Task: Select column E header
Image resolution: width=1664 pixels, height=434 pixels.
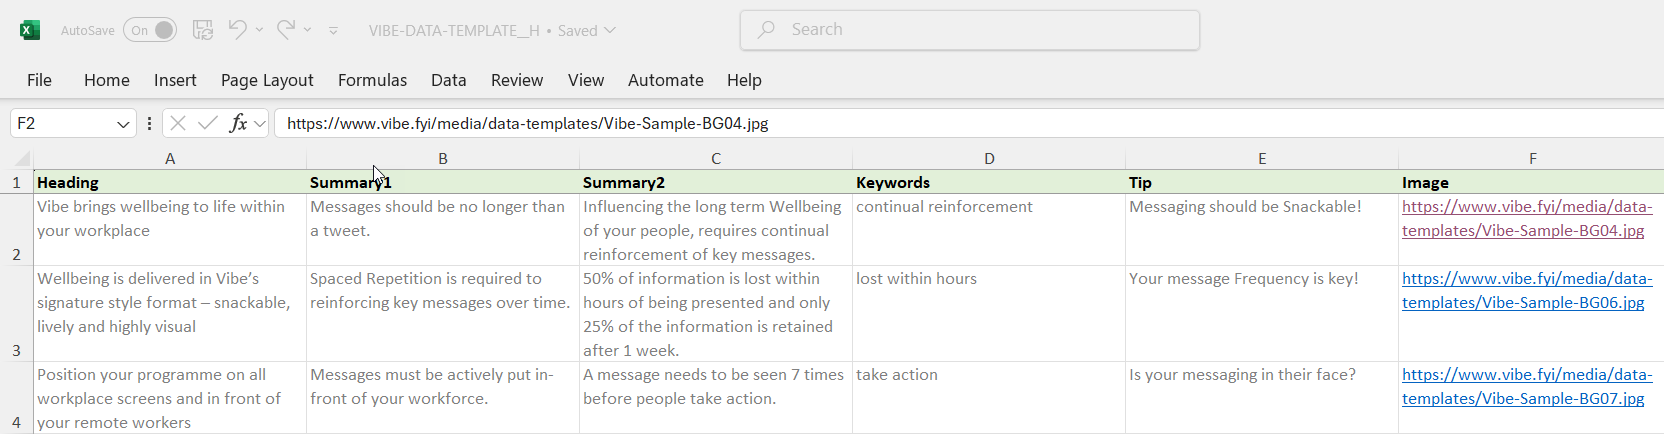Action: (x=1262, y=159)
